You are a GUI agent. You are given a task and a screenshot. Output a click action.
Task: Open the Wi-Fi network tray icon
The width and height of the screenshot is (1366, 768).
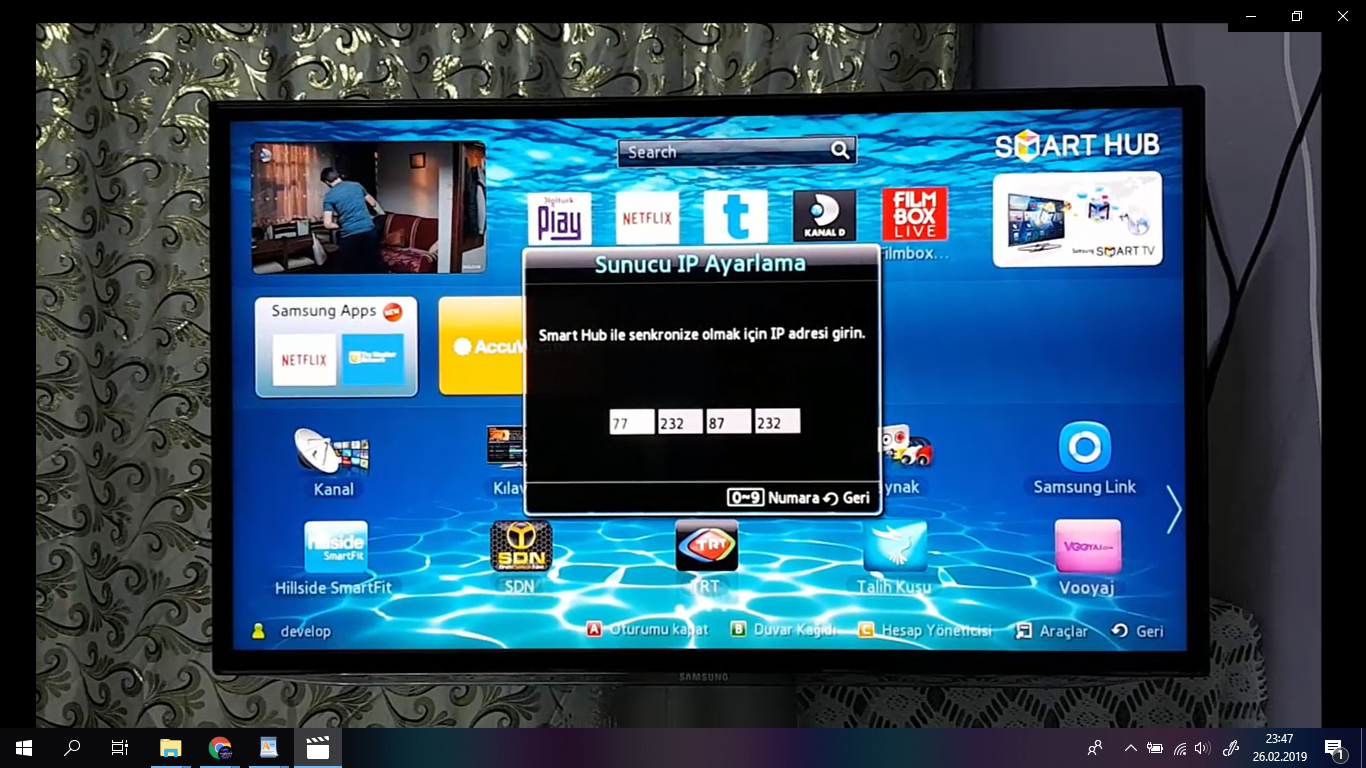click(x=1179, y=748)
